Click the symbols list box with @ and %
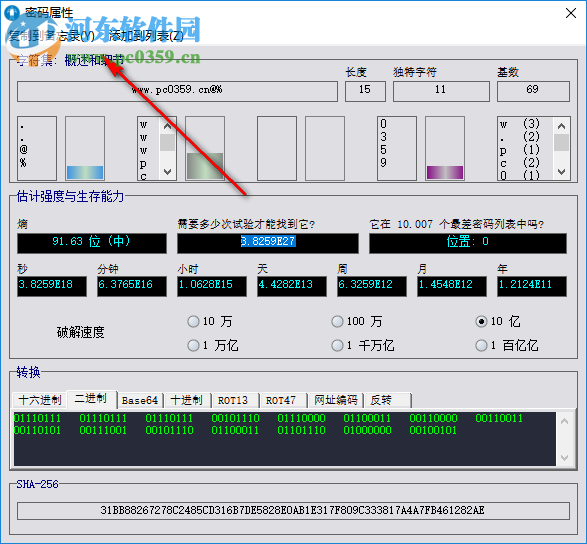The height and width of the screenshot is (544, 587). coord(37,148)
